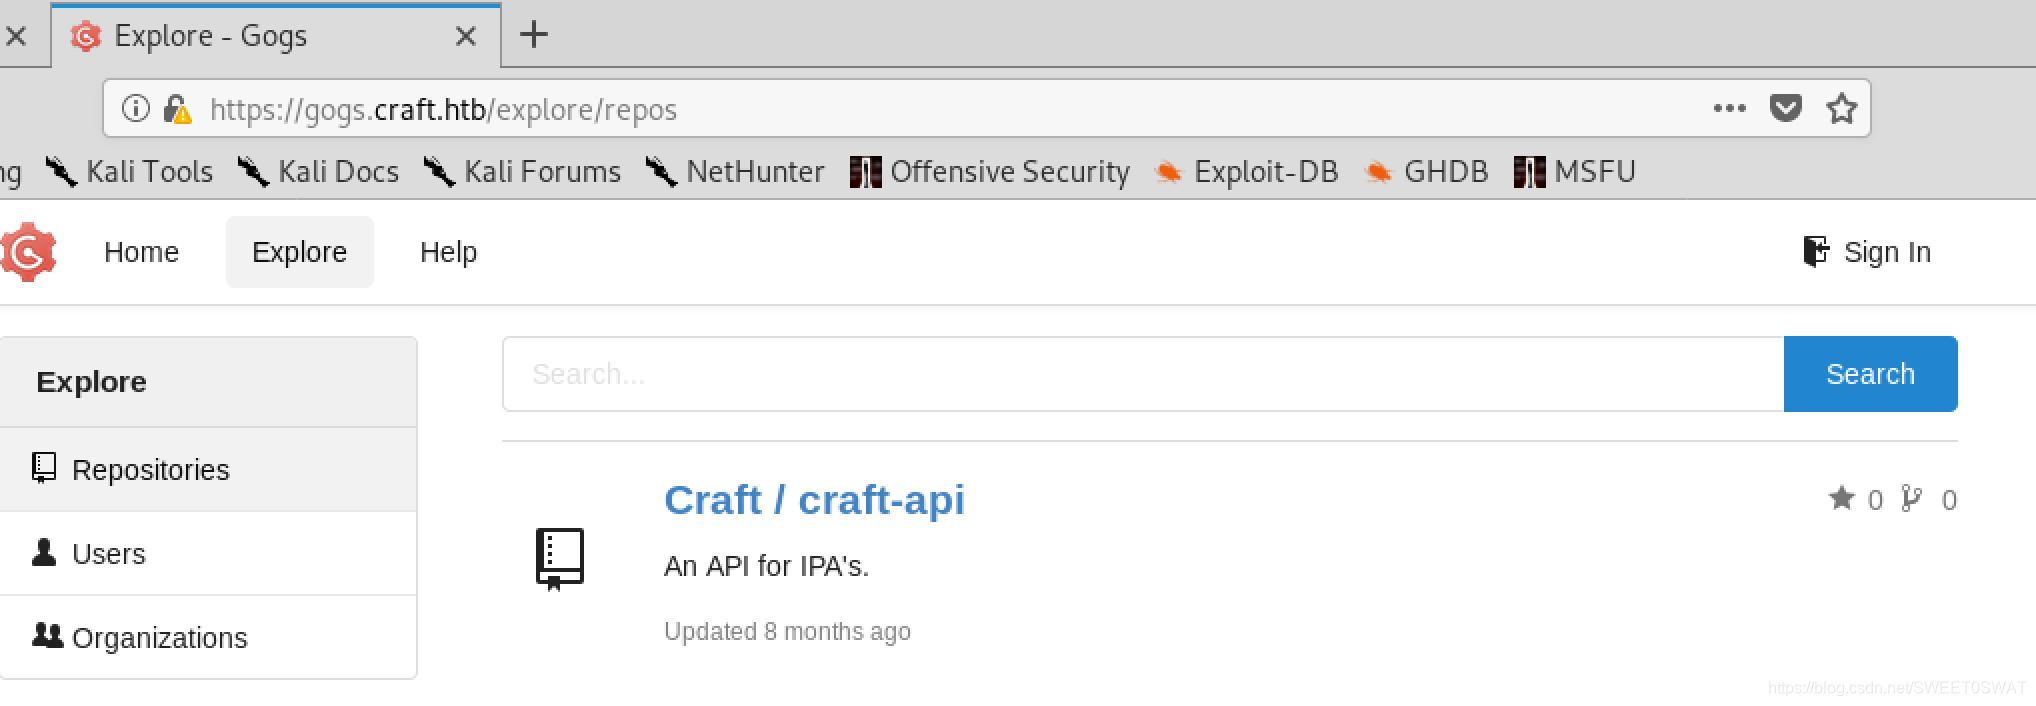Close the leftmost partially visible tab
Screen dimensions: 2036x706
(15, 36)
